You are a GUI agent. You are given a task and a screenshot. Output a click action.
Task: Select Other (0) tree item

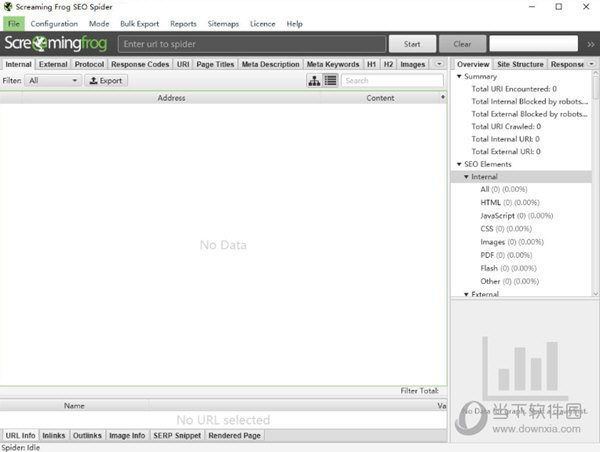coord(510,281)
